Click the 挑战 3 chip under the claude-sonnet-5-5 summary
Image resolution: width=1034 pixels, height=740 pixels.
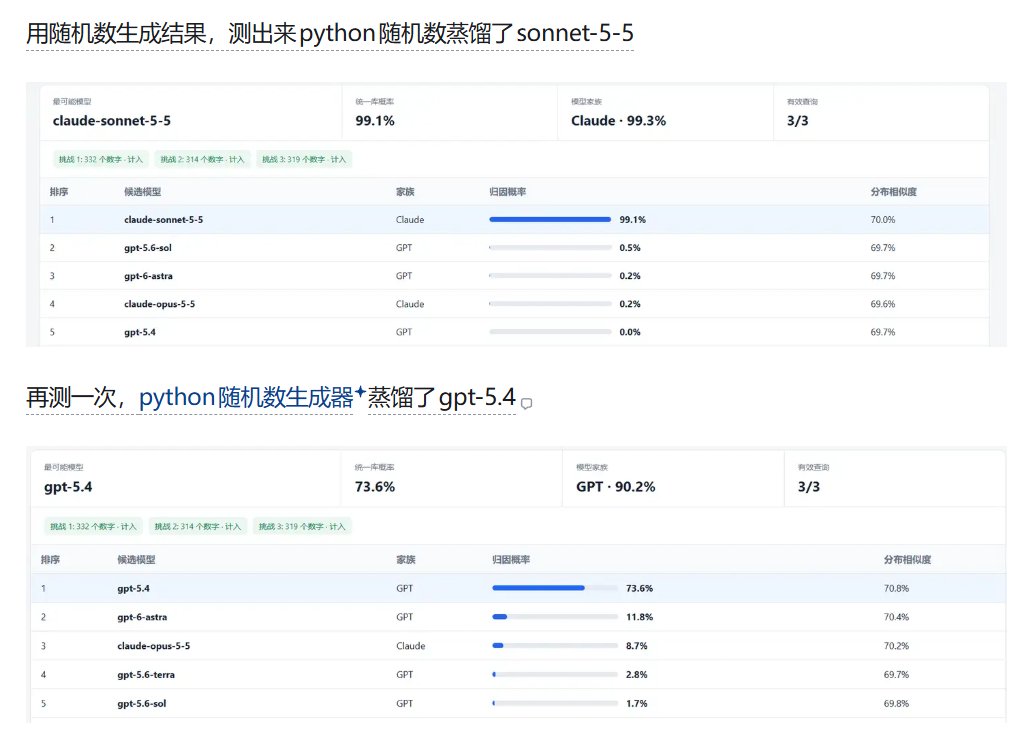(x=304, y=160)
